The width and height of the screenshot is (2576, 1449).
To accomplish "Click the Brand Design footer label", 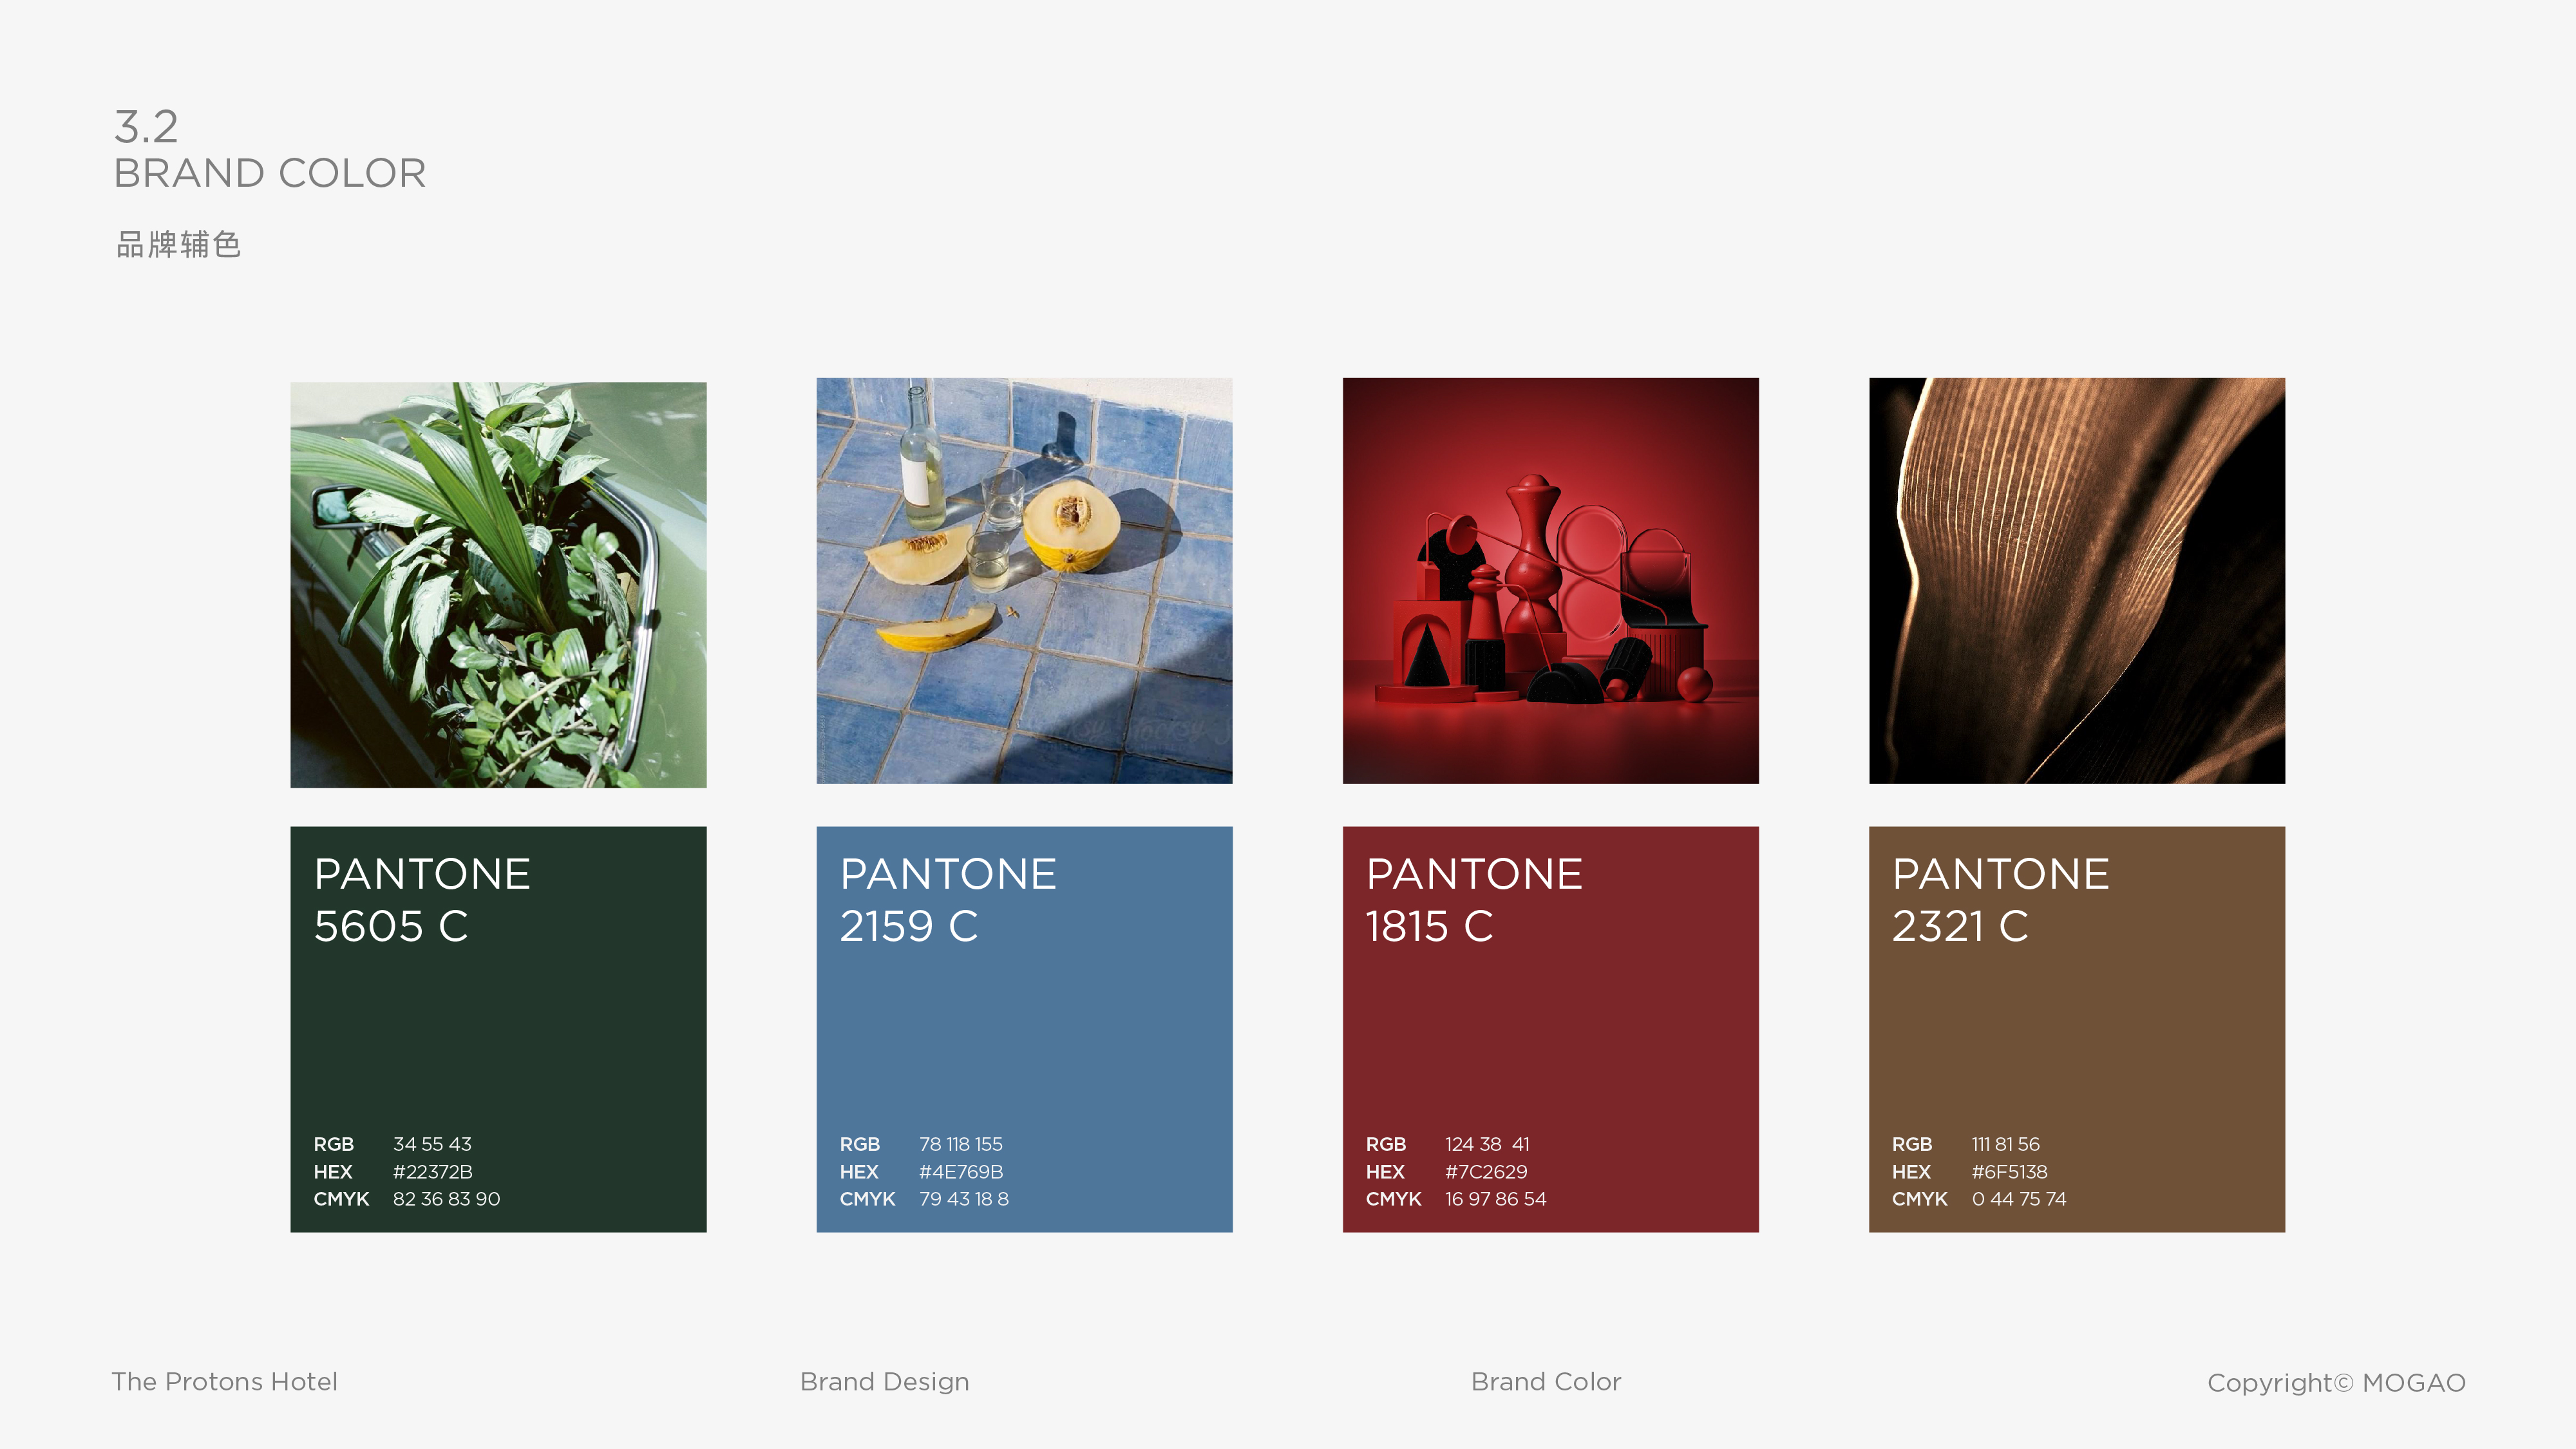I will [884, 1382].
